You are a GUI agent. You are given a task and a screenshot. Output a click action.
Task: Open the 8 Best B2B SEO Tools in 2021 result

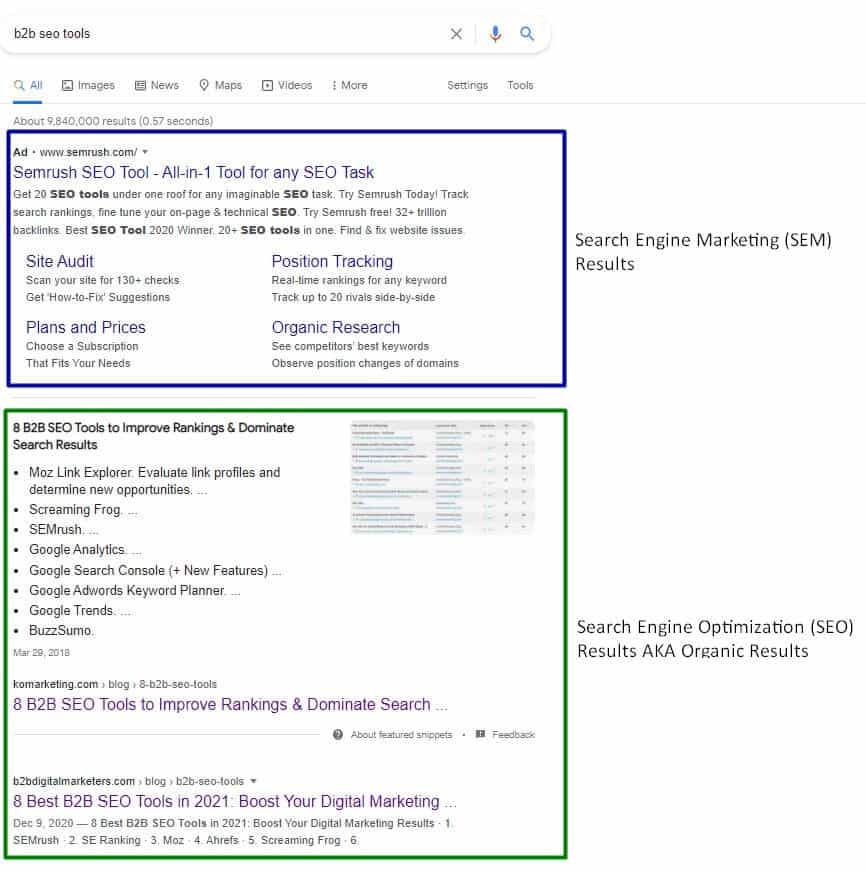(x=234, y=801)
